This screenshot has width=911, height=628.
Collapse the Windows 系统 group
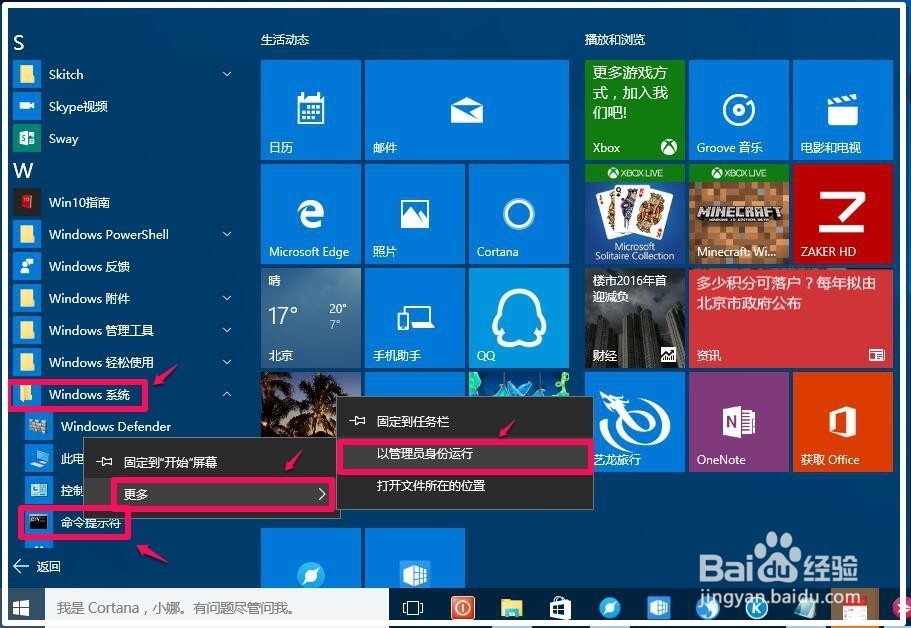[228, 394]
